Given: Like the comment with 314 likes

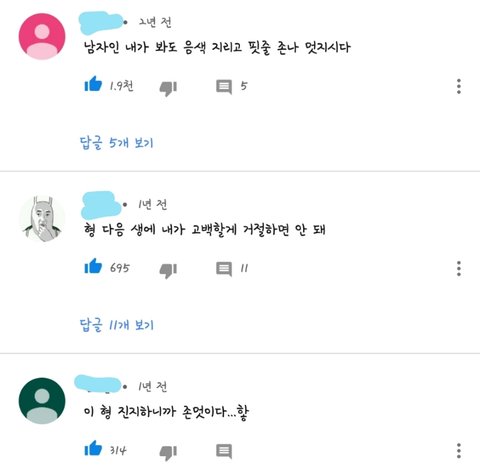Looking at the screenshot, I should point(93,448).
